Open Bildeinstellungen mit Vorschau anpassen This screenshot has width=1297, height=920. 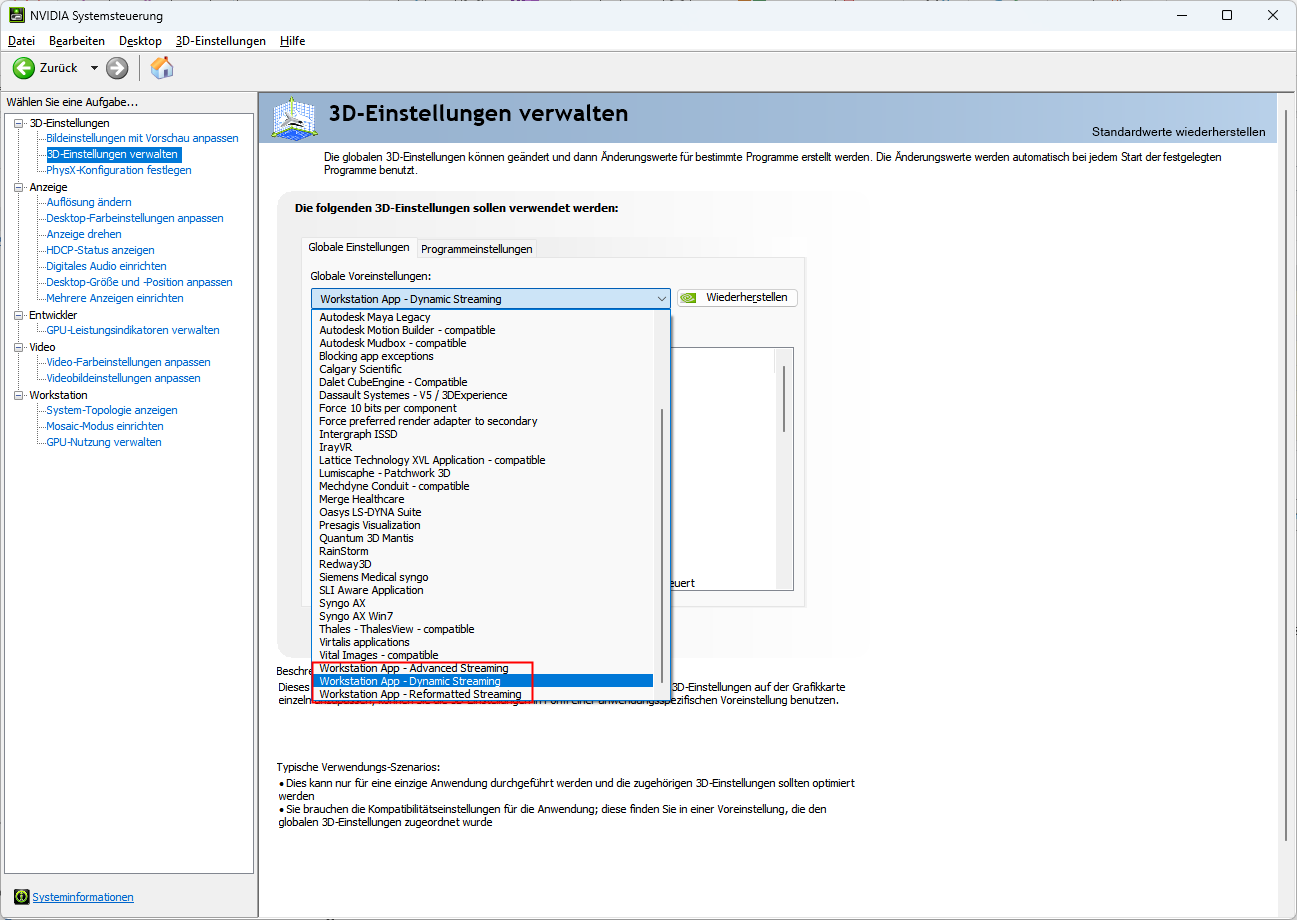coord(143,138)
